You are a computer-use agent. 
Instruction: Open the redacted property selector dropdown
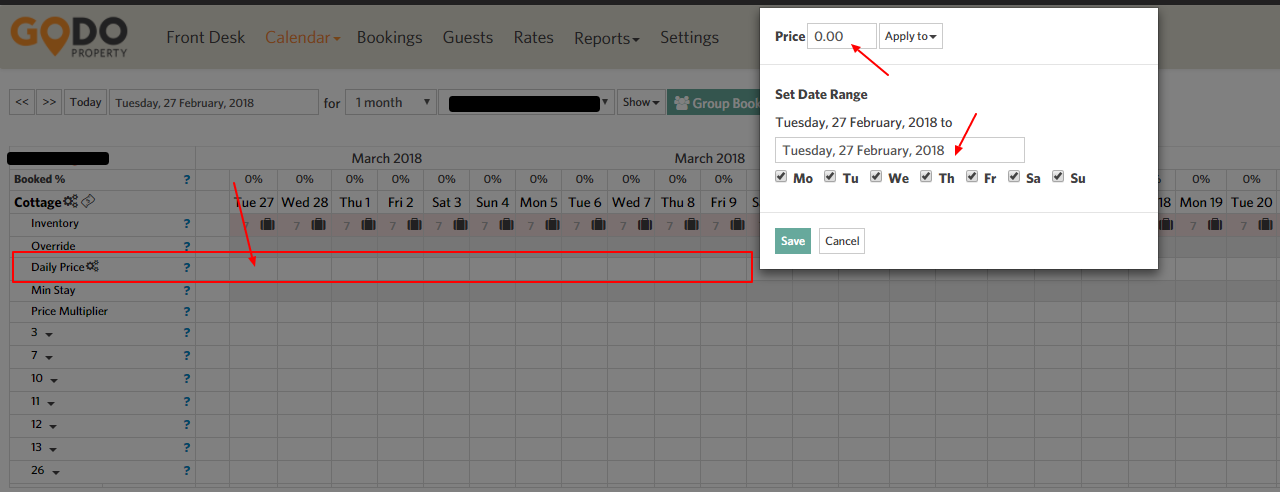pyautogui.click(x=526, y=102)
